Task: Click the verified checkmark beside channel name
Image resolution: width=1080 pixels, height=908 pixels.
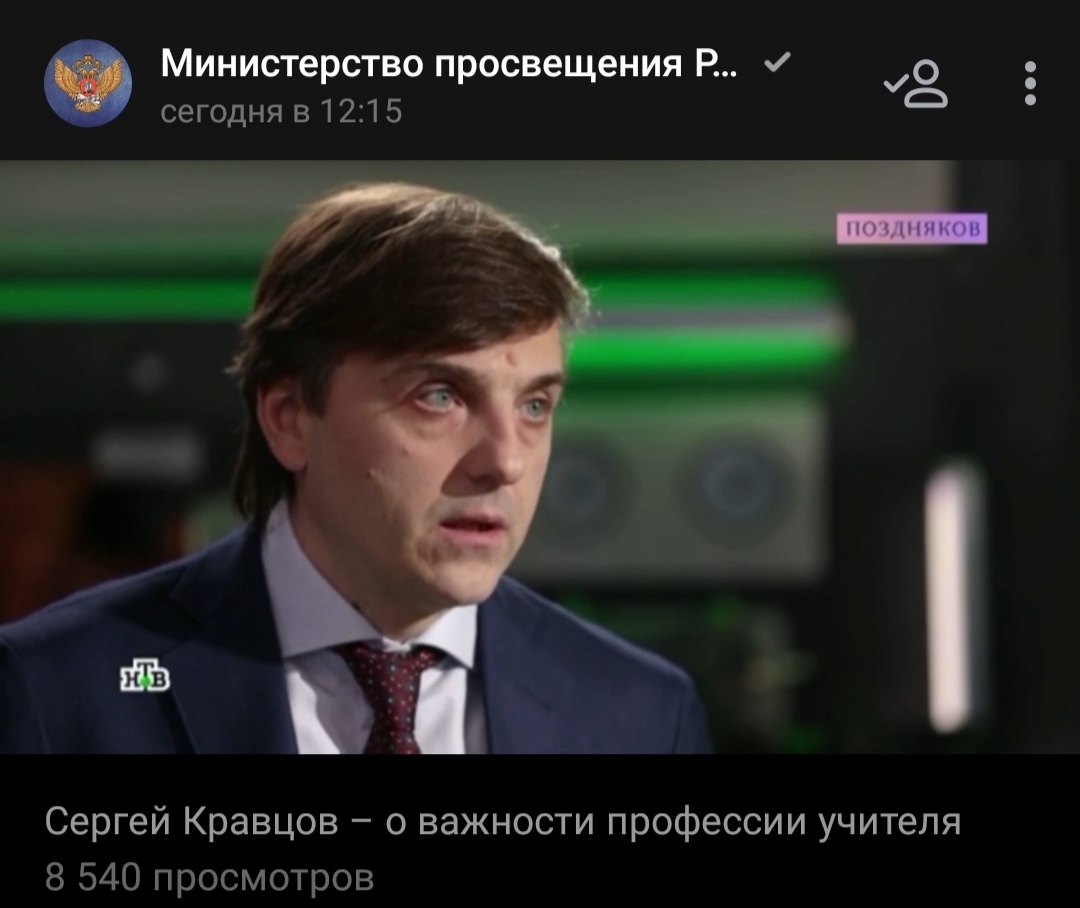Action: point(778,63)
